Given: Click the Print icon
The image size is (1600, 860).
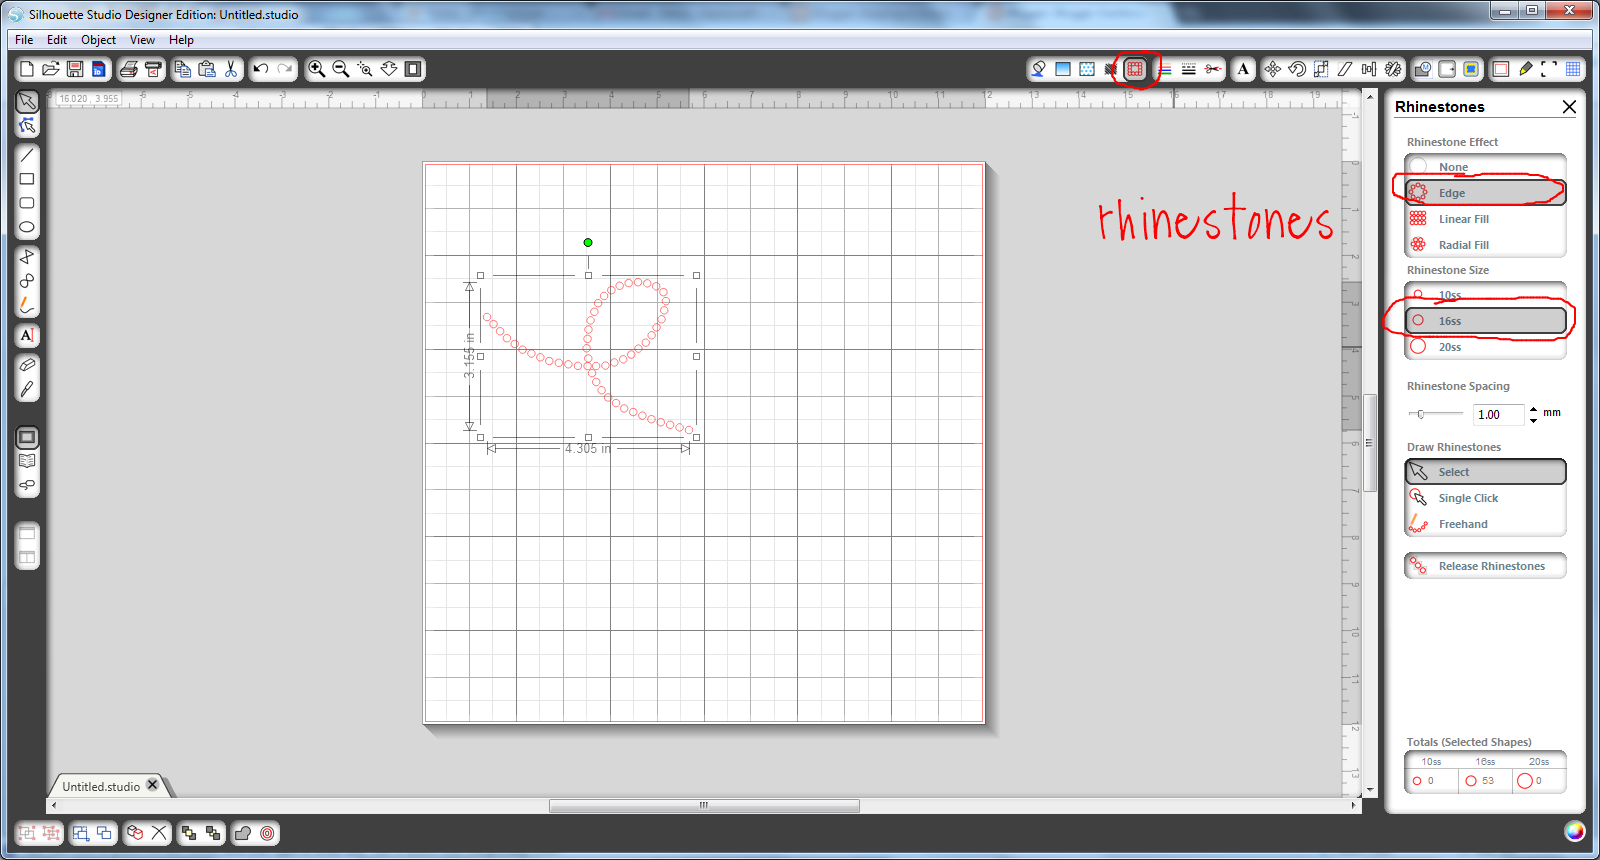Looking at the screenshot, I should (129, 69).
